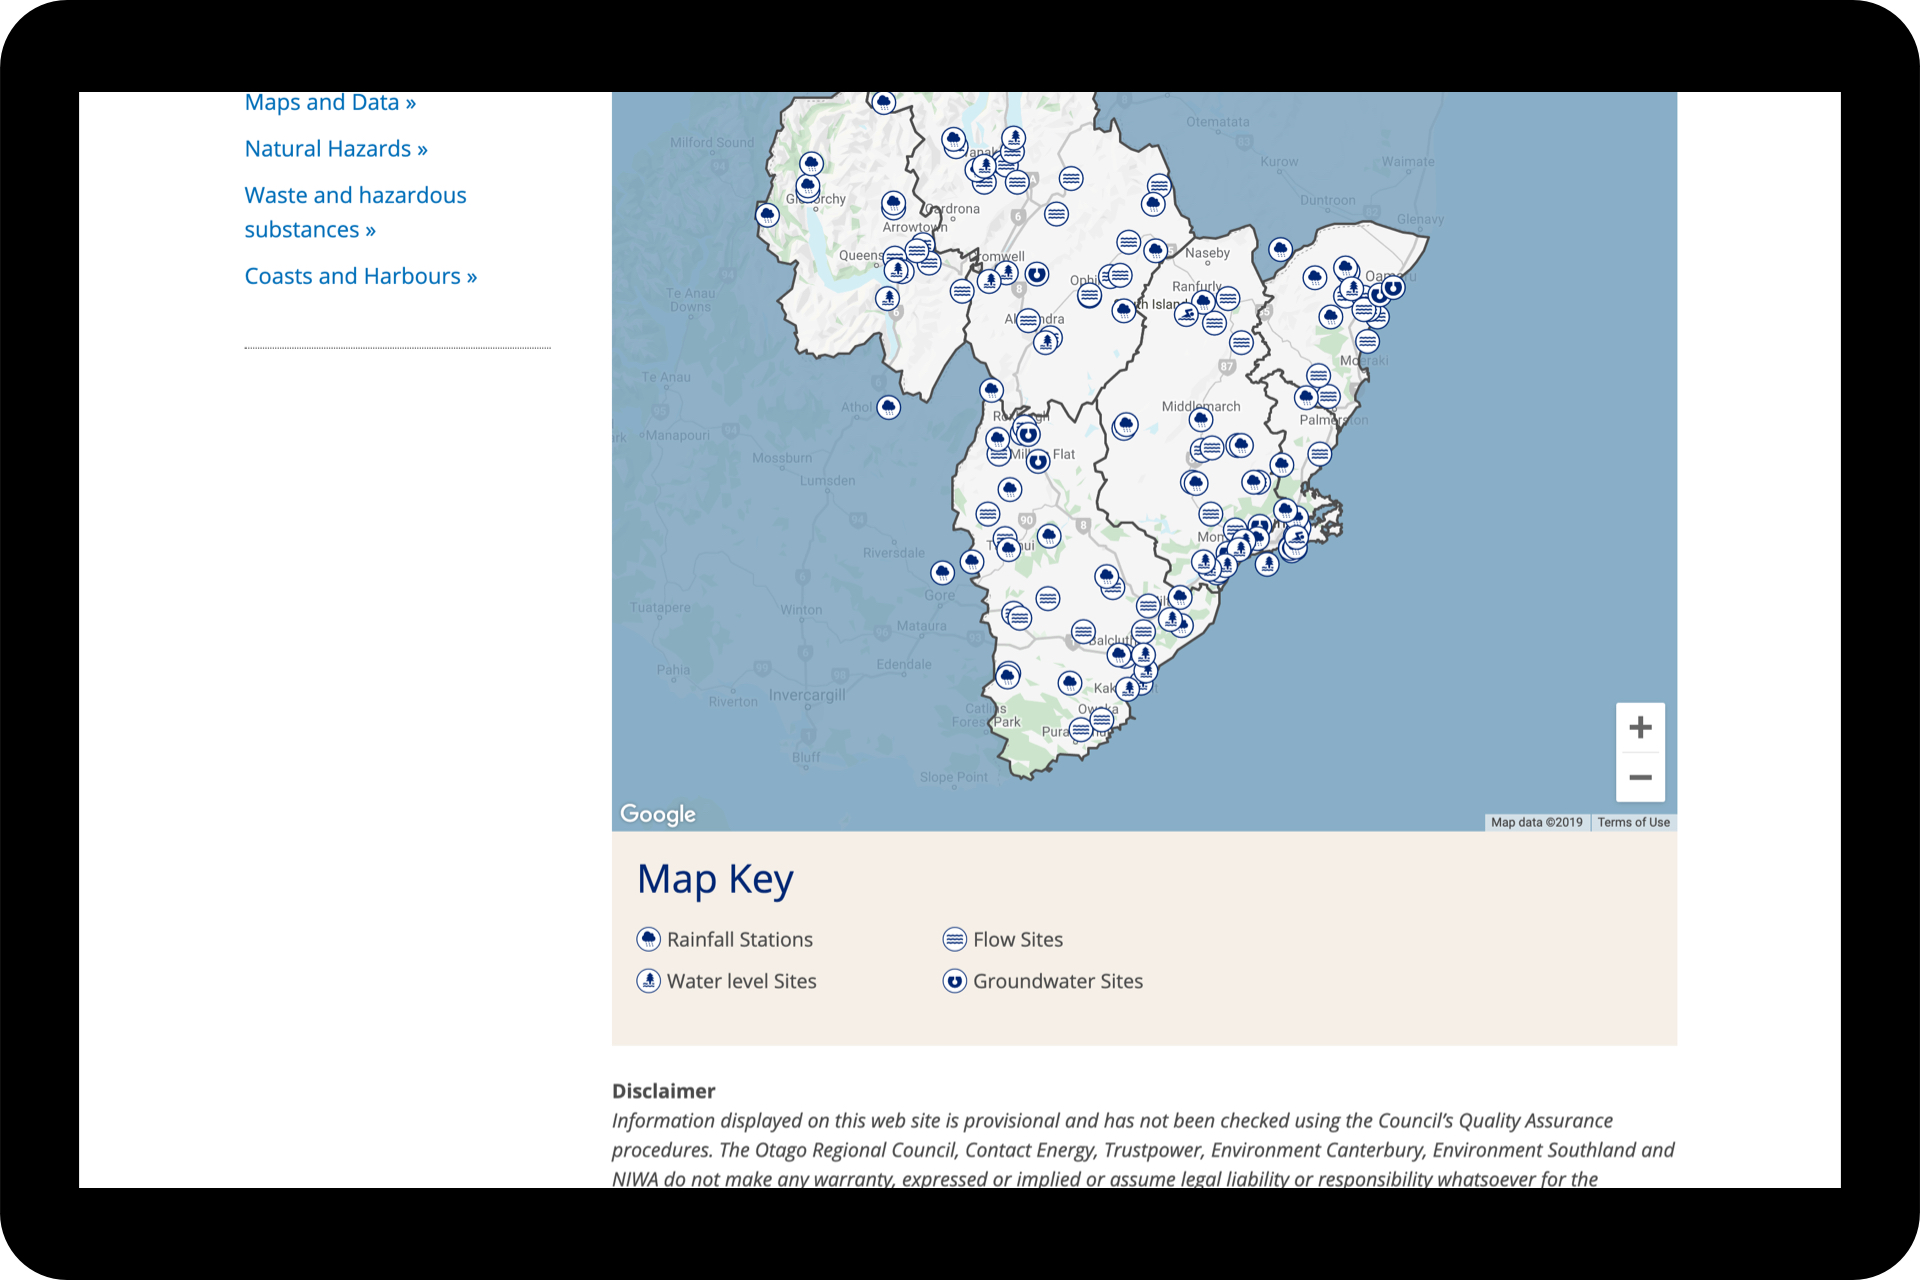Open the Maps and Data menu link
Image resolution: width=1920 pixels, height=1280 pixels.
330,102
